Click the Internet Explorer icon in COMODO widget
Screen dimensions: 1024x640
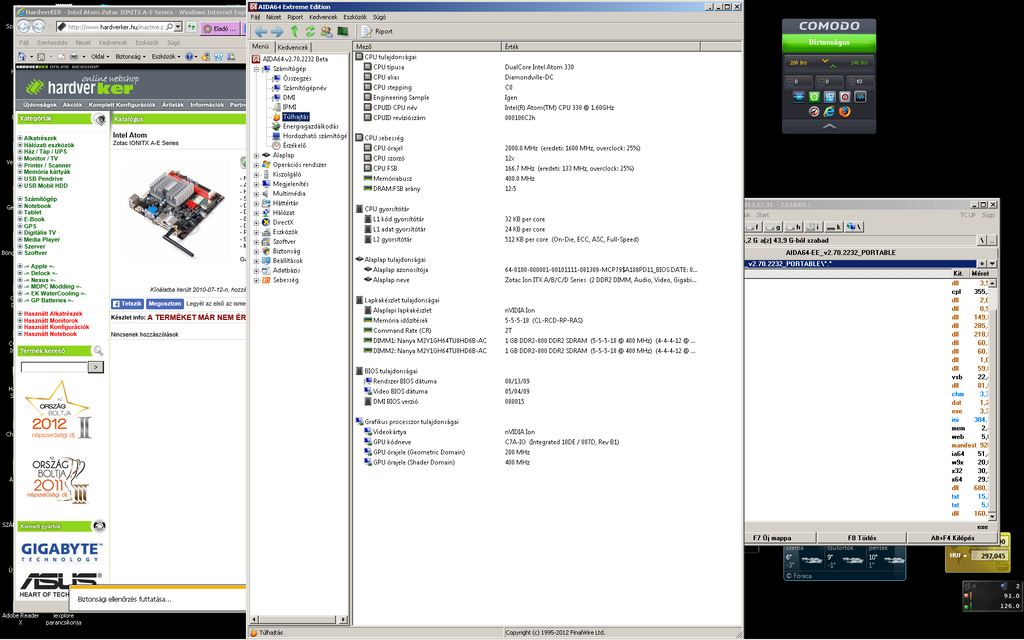(829, 112)
